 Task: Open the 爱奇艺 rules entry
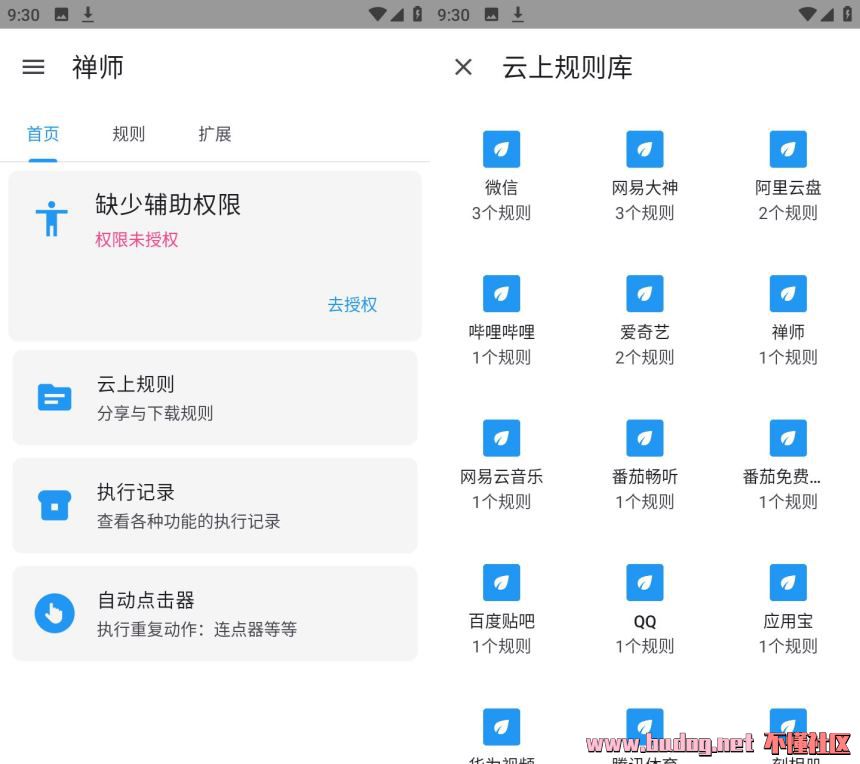coord(645,320)
